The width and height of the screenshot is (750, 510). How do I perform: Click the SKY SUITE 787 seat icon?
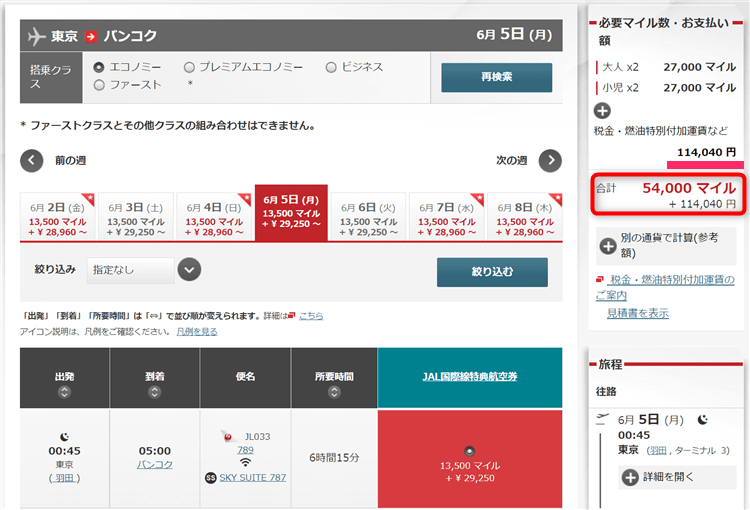point(210,477)
